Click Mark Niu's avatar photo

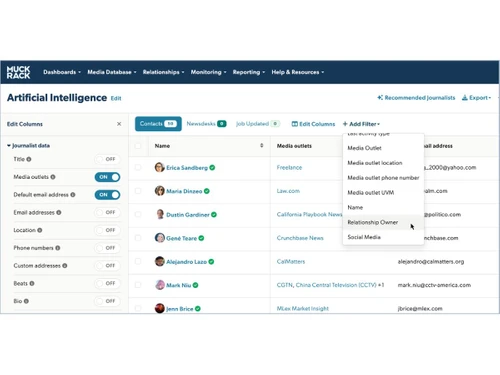pos(160,285)
